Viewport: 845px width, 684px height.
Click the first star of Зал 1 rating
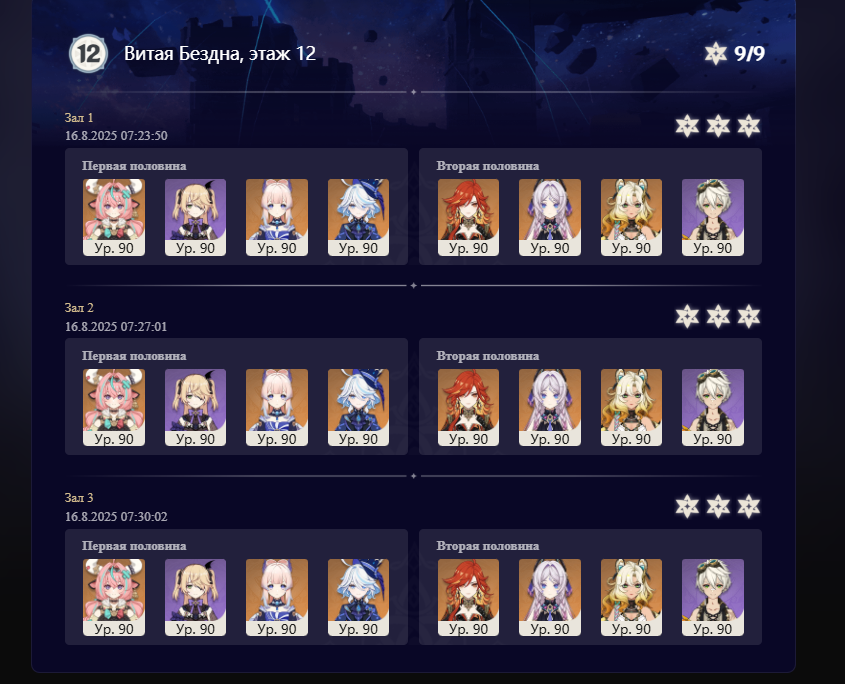tap(687, 126)
